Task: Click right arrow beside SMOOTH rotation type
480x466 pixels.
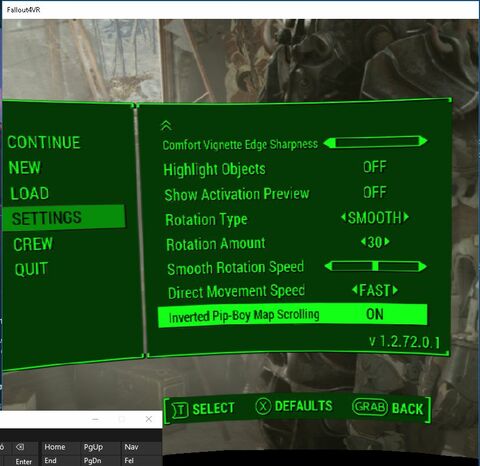Action: click(x=406, y=217)
